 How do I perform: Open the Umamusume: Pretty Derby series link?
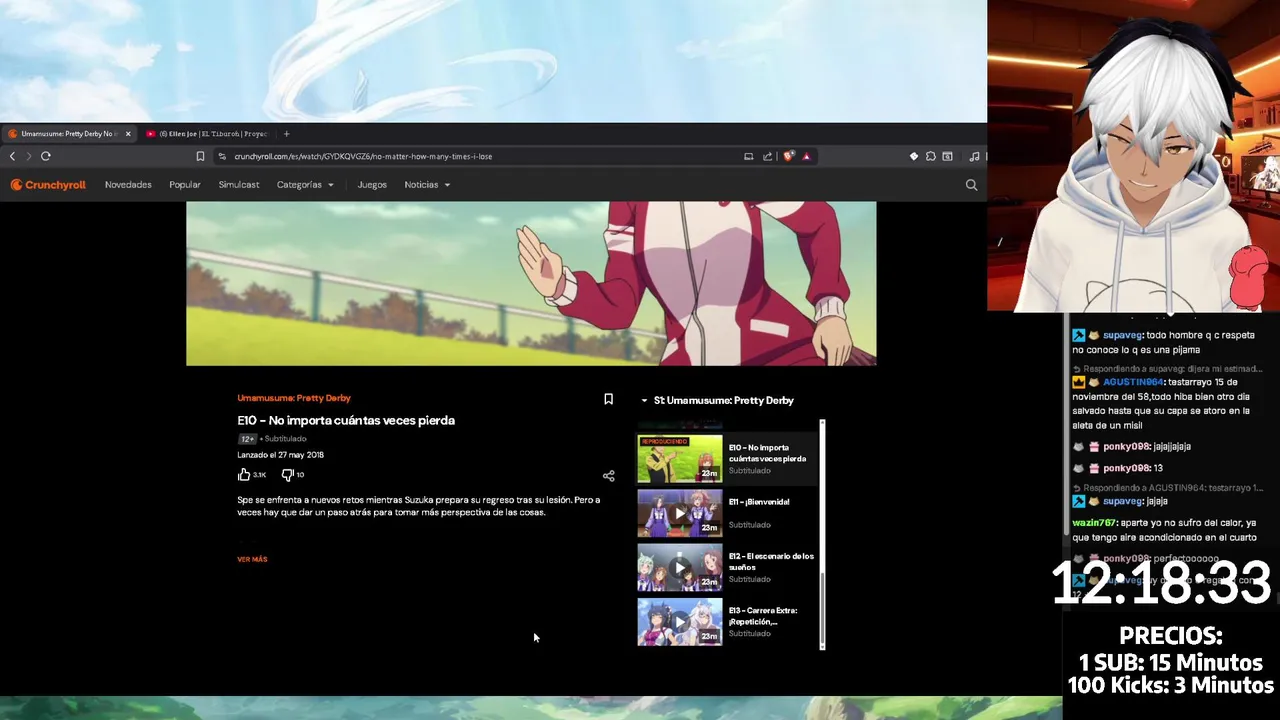tap(294, 398)
